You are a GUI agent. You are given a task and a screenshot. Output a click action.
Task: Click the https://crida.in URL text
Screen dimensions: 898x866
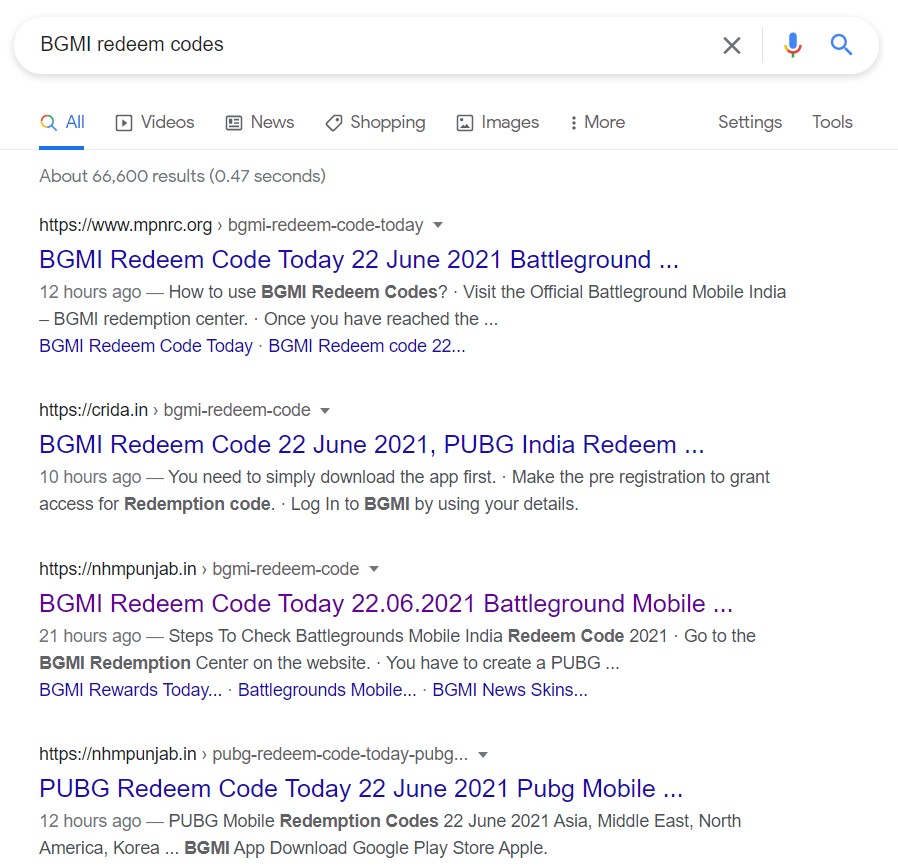coord(93,410)
